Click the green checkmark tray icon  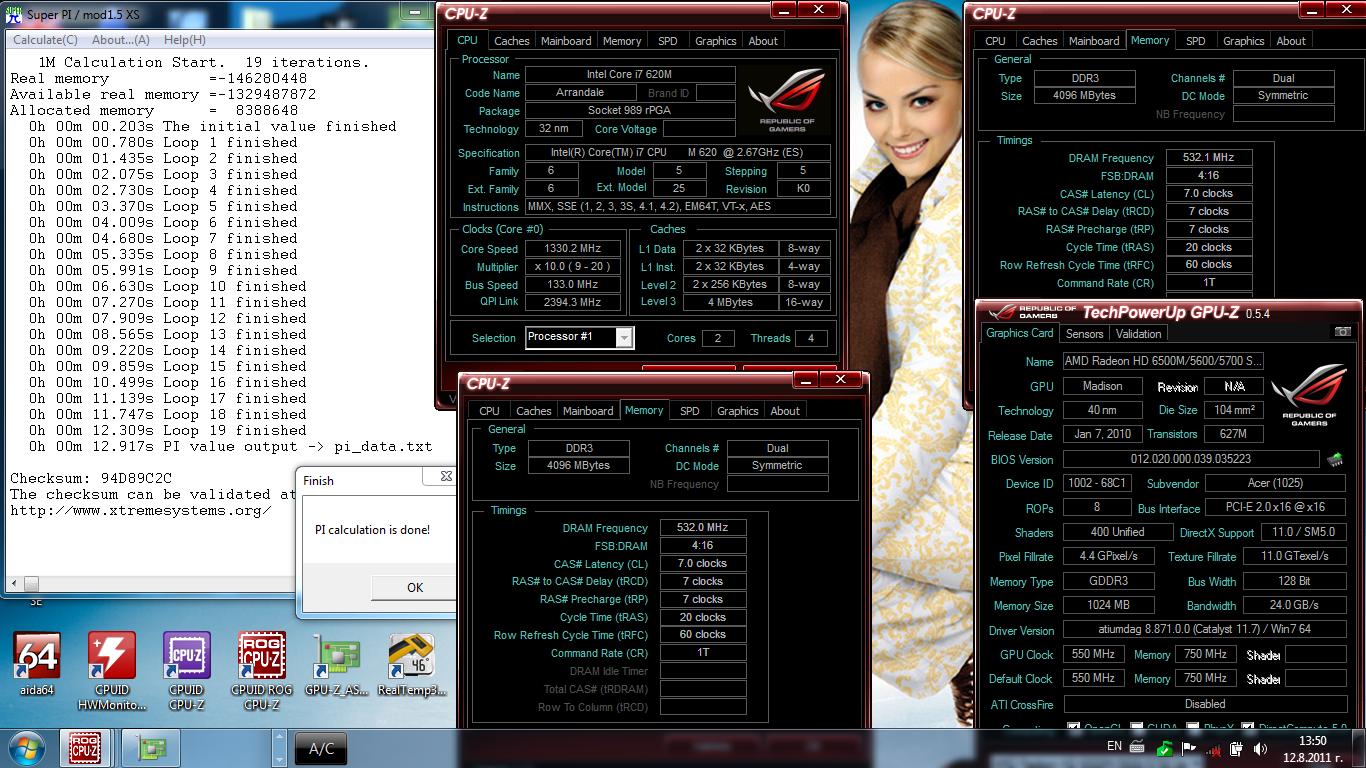[1164, 748]
